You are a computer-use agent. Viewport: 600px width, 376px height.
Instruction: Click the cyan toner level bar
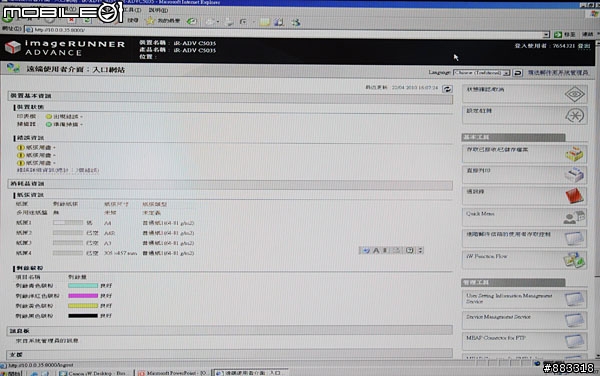pyautogui.click(x=83, y=285)
